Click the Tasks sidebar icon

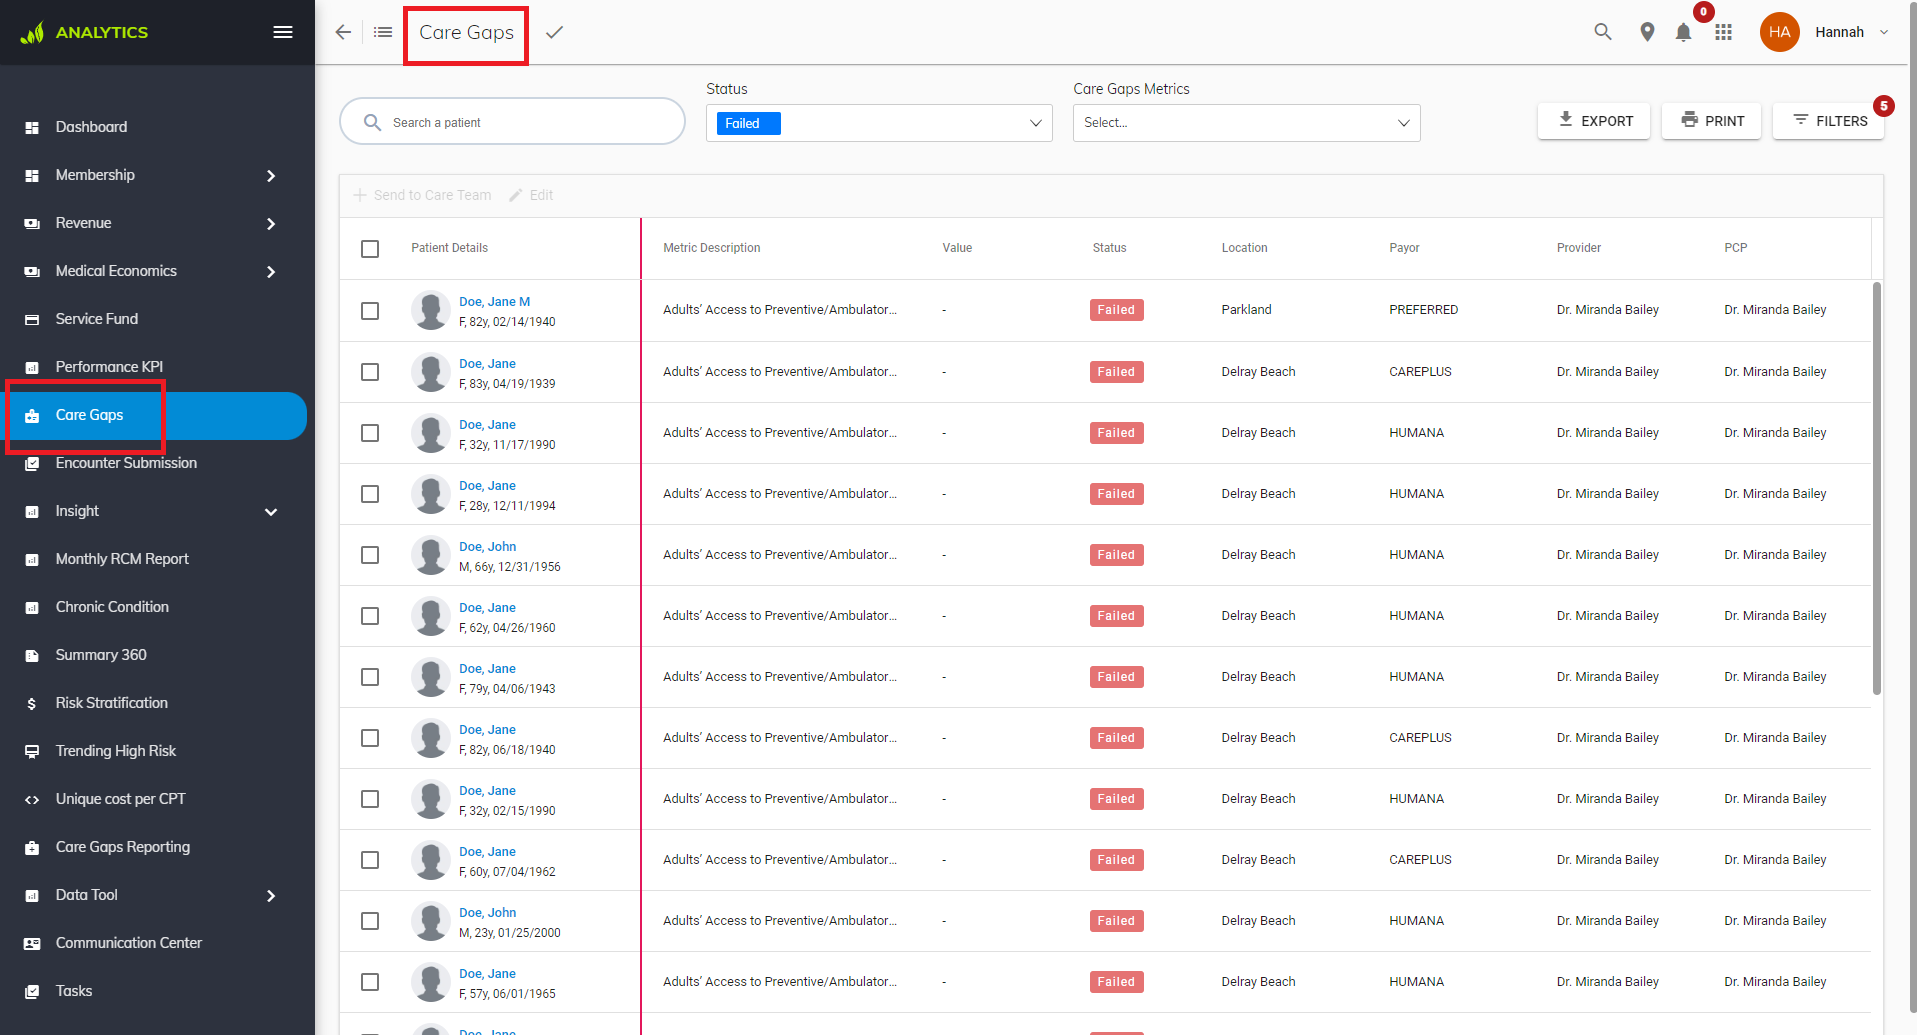[x=32, y=992]
